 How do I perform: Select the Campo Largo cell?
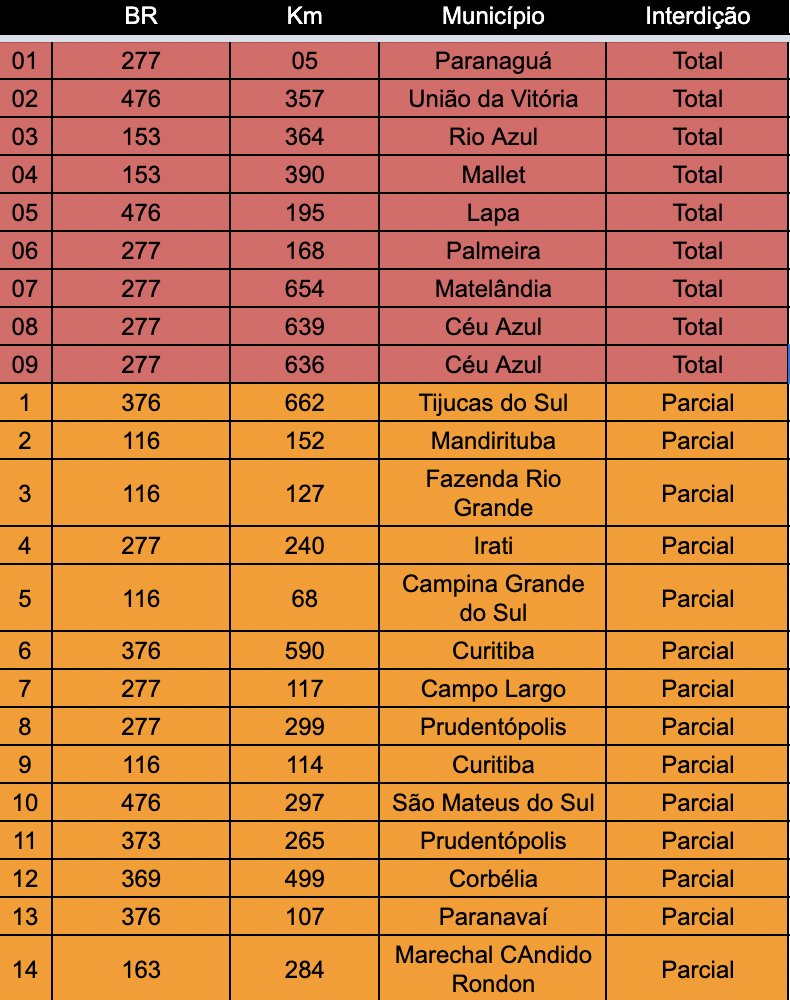pos(493,689)
